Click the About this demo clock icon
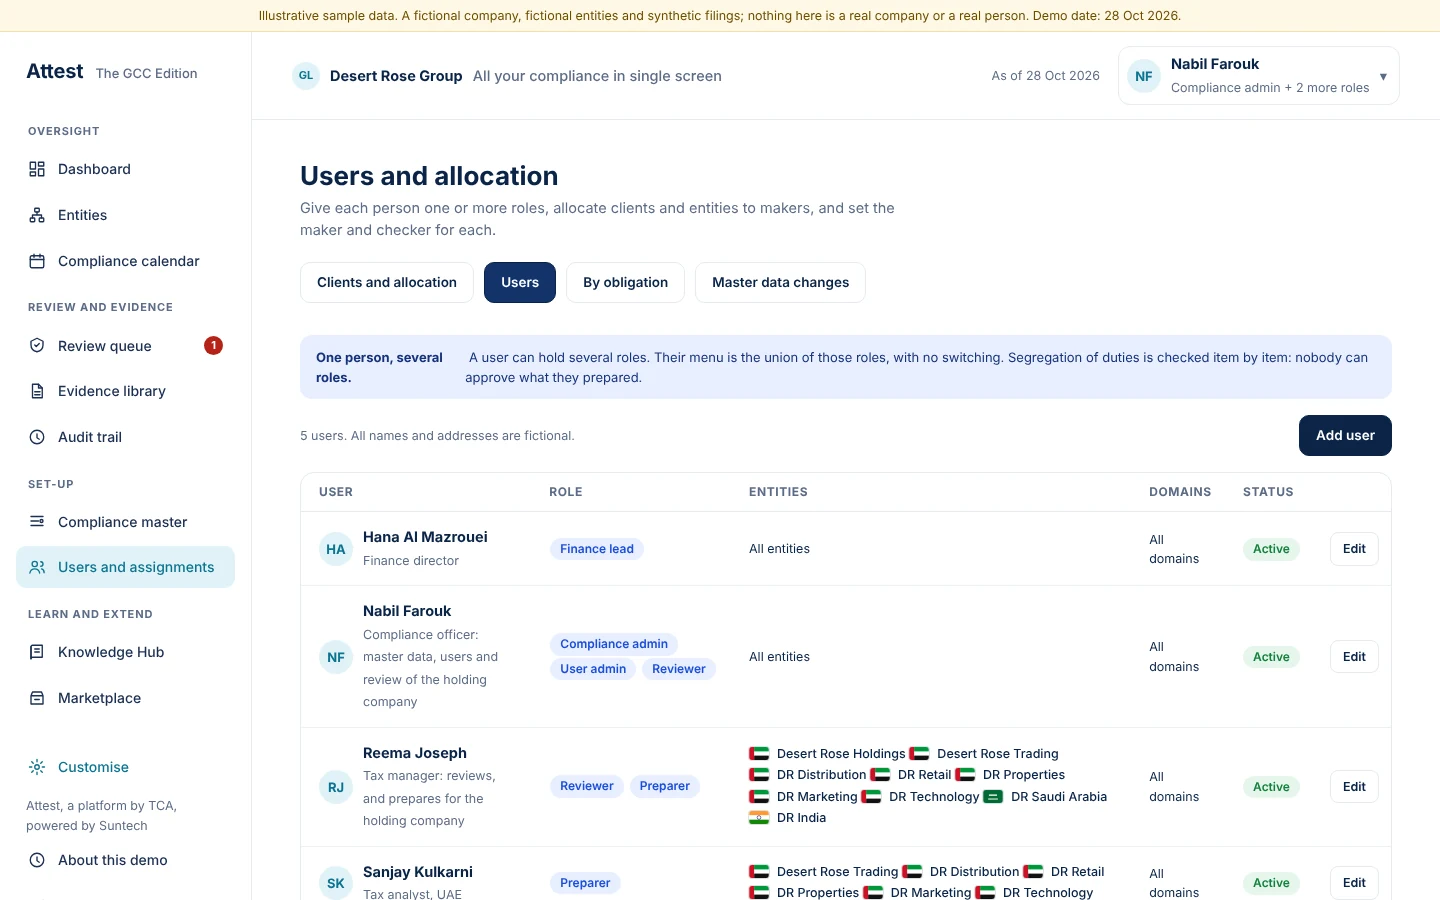This screenshot has width=1440, height=900. click(37, 860)
